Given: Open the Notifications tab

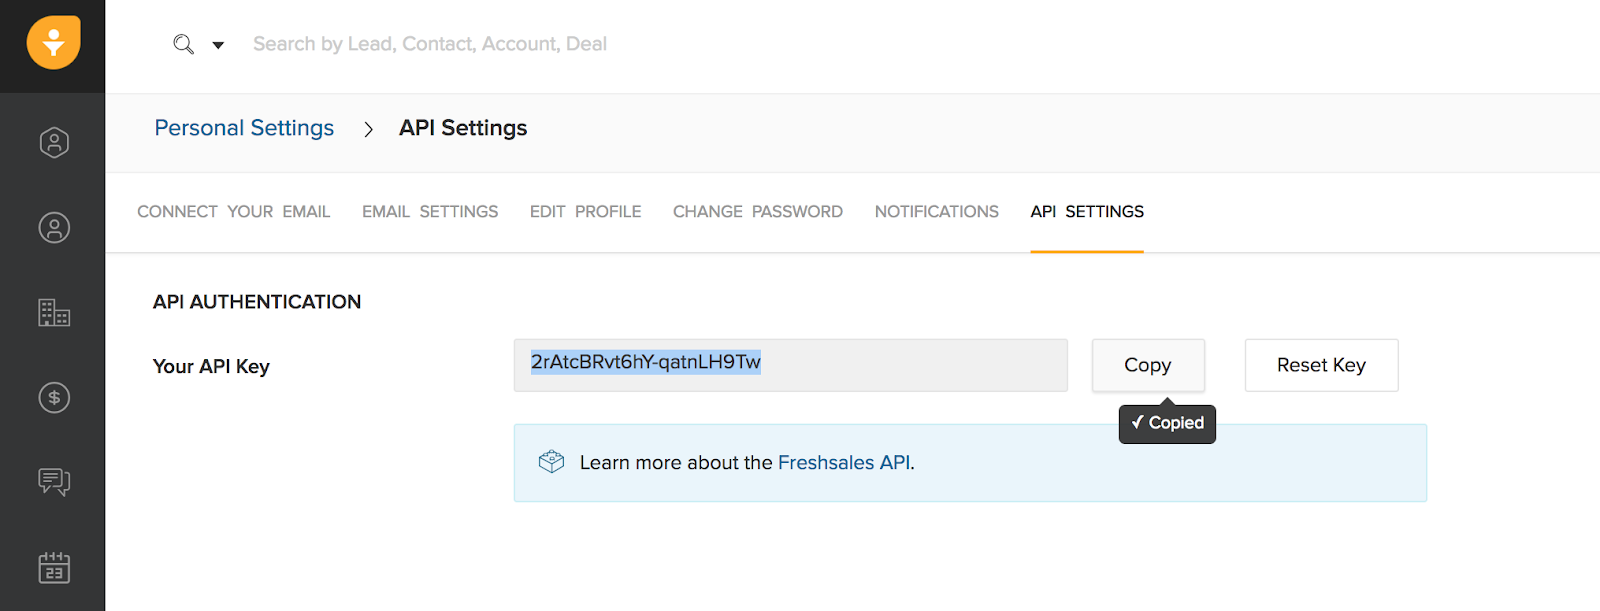Looking at the screenshot, I should pyautogui.click(x=936, y=212).
